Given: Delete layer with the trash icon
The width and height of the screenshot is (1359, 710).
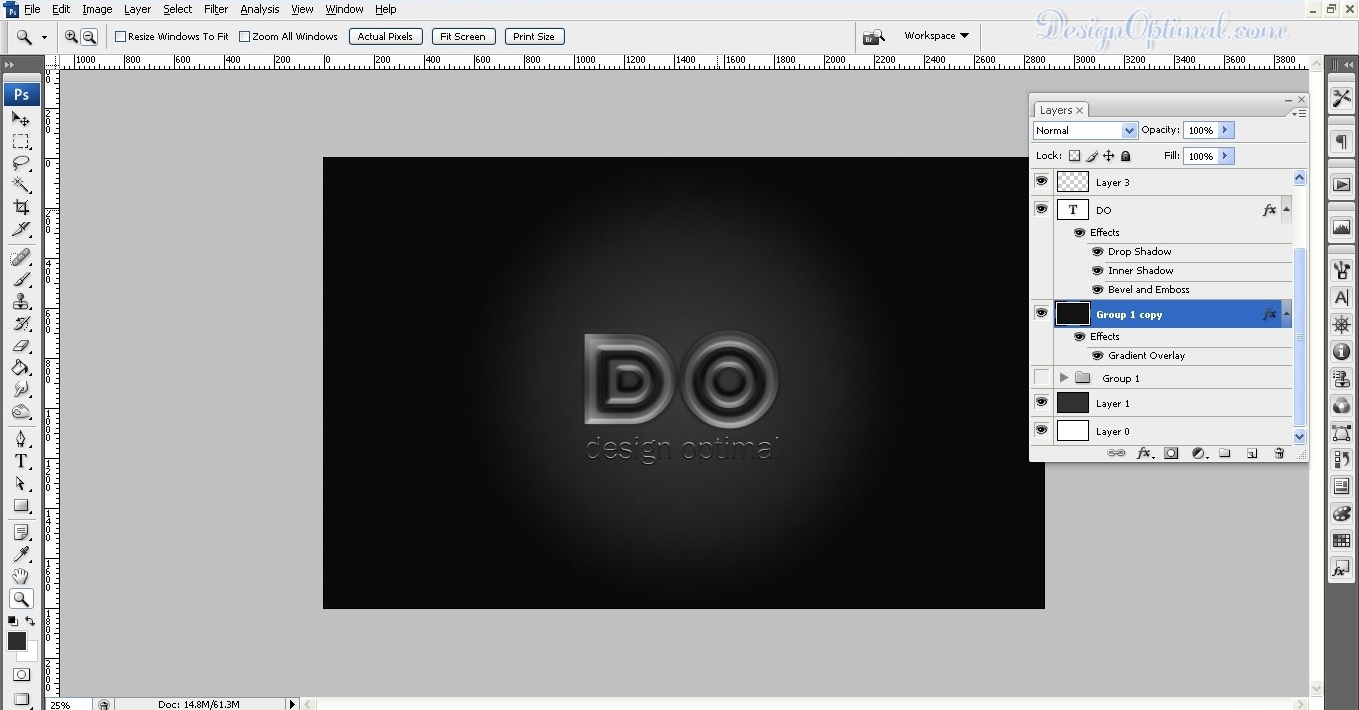Looking at the screenshot, I should tap(1278, 453).
